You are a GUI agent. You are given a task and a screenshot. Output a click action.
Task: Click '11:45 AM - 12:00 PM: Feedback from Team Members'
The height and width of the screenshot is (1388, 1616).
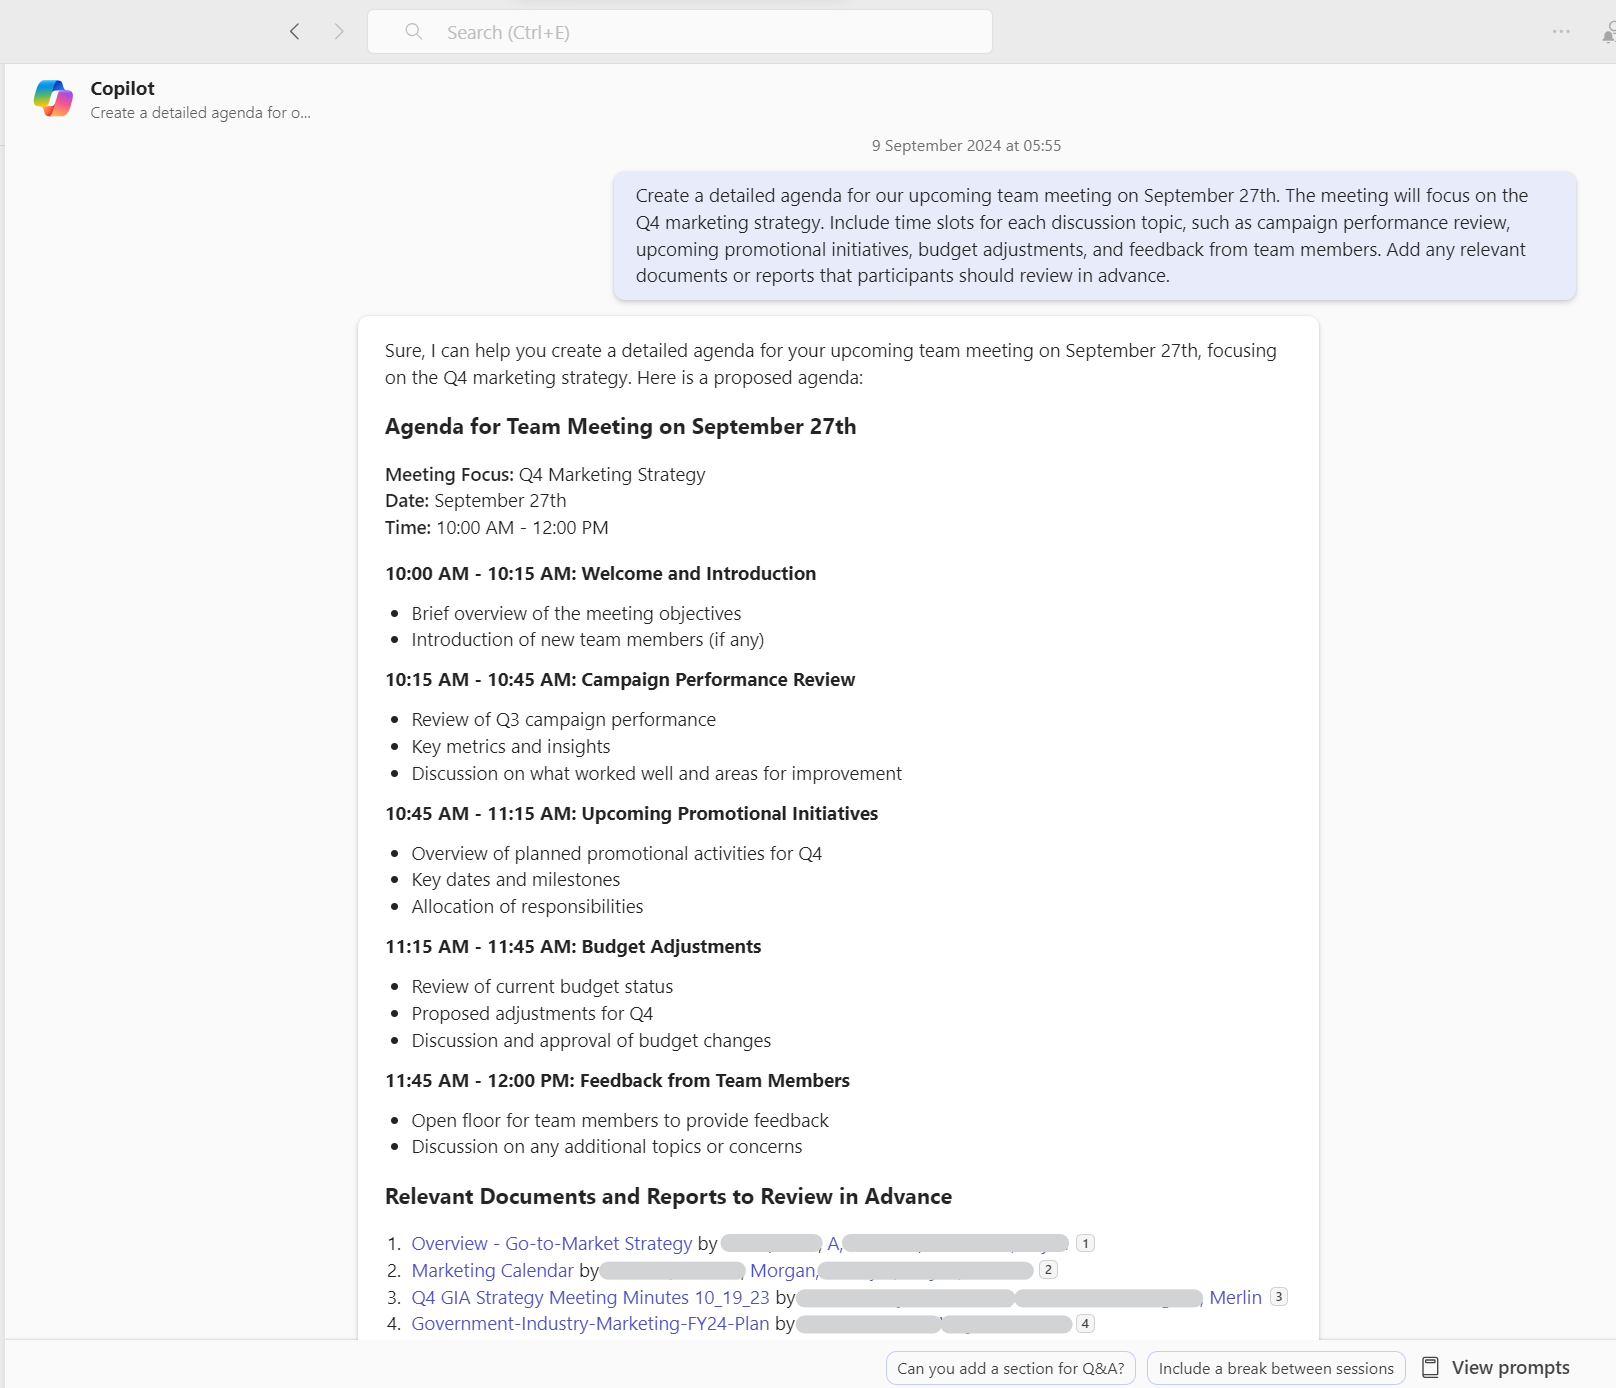click(x=617, y=1081)
